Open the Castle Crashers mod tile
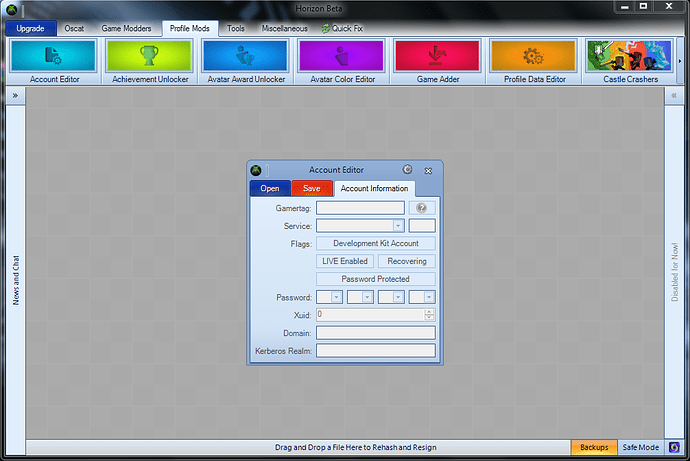The height and width of the screenshot is (461, 690). pyautogui.click(x=628, y=61)
